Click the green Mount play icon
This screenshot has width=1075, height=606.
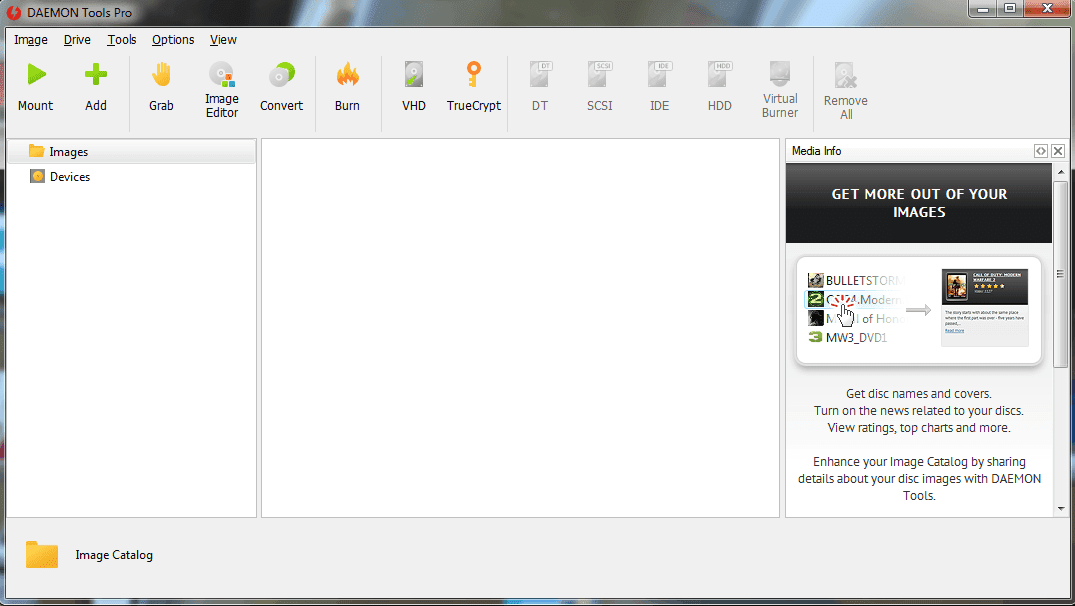pos(36,74)
